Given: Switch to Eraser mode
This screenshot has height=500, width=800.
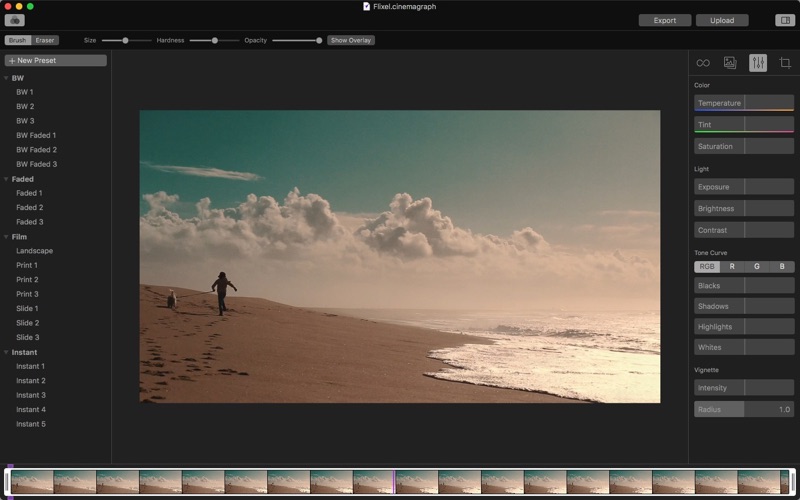Looking at the screenshot, I should coord(45,40).
